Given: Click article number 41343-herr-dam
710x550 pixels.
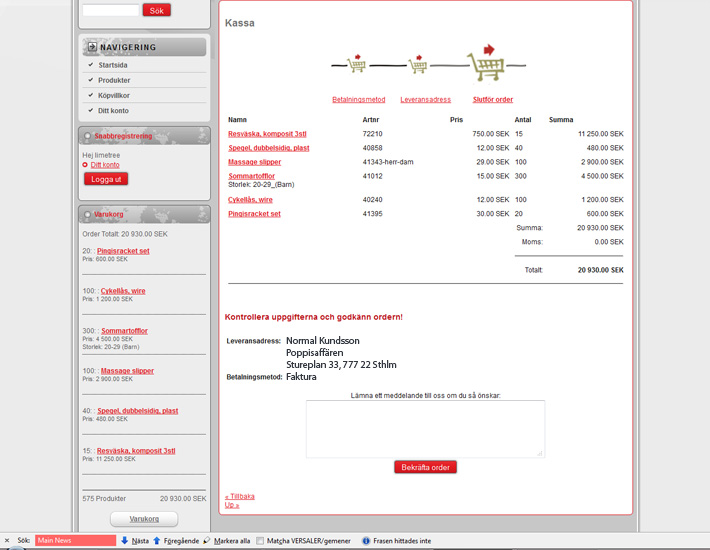Looking at the screenshot, I should pos(388,162).
